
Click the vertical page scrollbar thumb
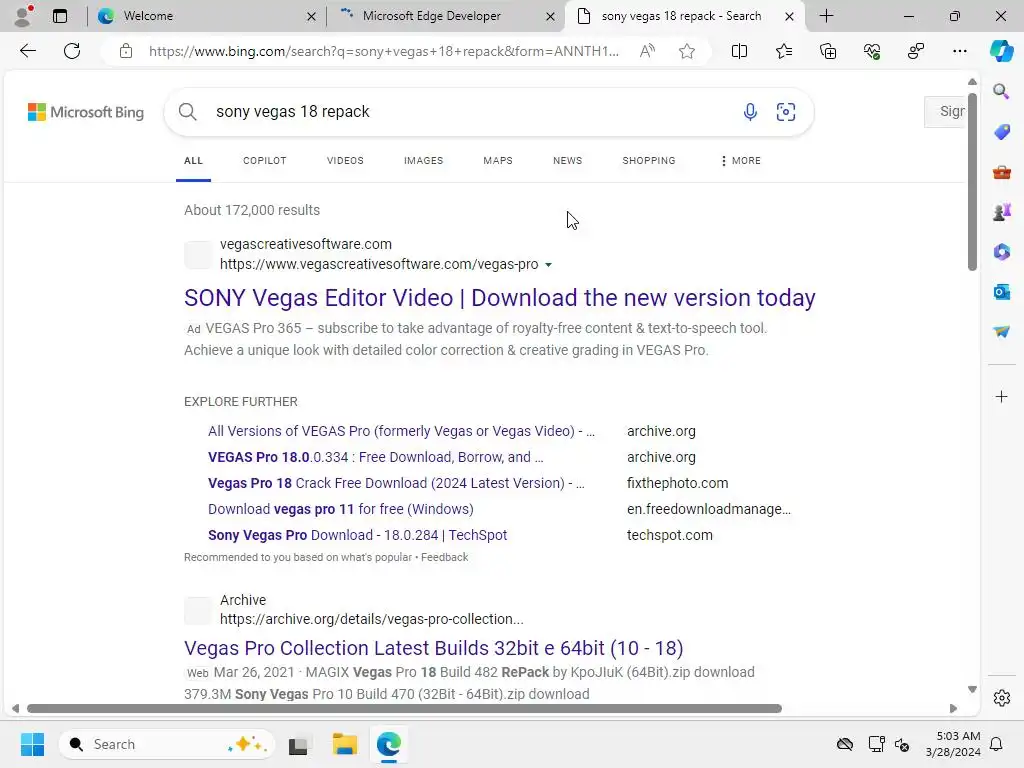(972, 181)
